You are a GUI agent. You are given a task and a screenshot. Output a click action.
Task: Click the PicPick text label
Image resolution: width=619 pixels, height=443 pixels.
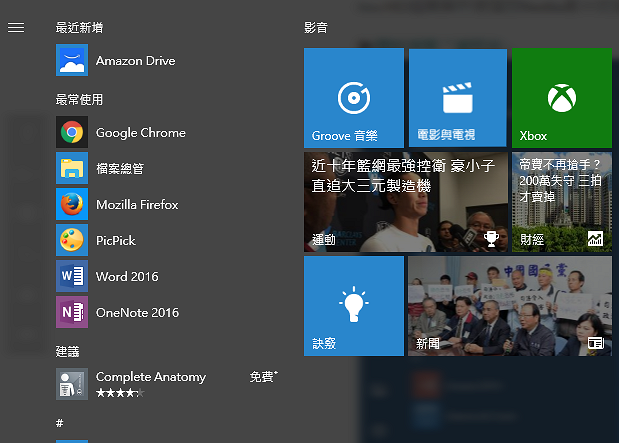(116, 240)
